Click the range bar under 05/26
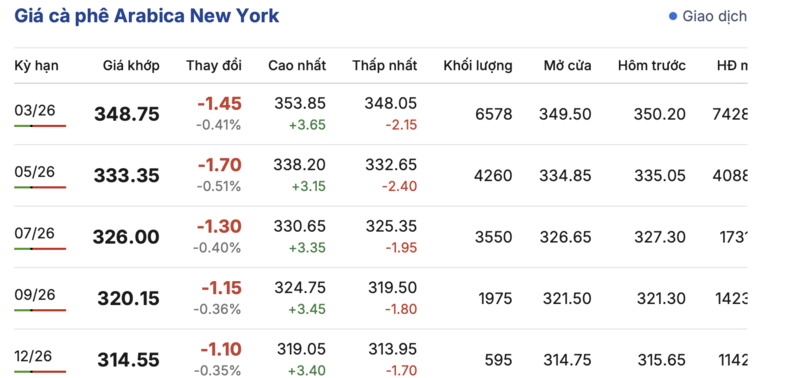The height and width of the screenshot is (378, 789). point(40,187)
